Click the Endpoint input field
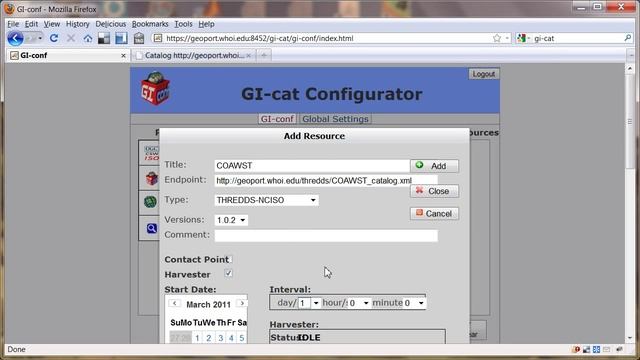The height and width of the screenshot is (360, 640). click(326, 181)
